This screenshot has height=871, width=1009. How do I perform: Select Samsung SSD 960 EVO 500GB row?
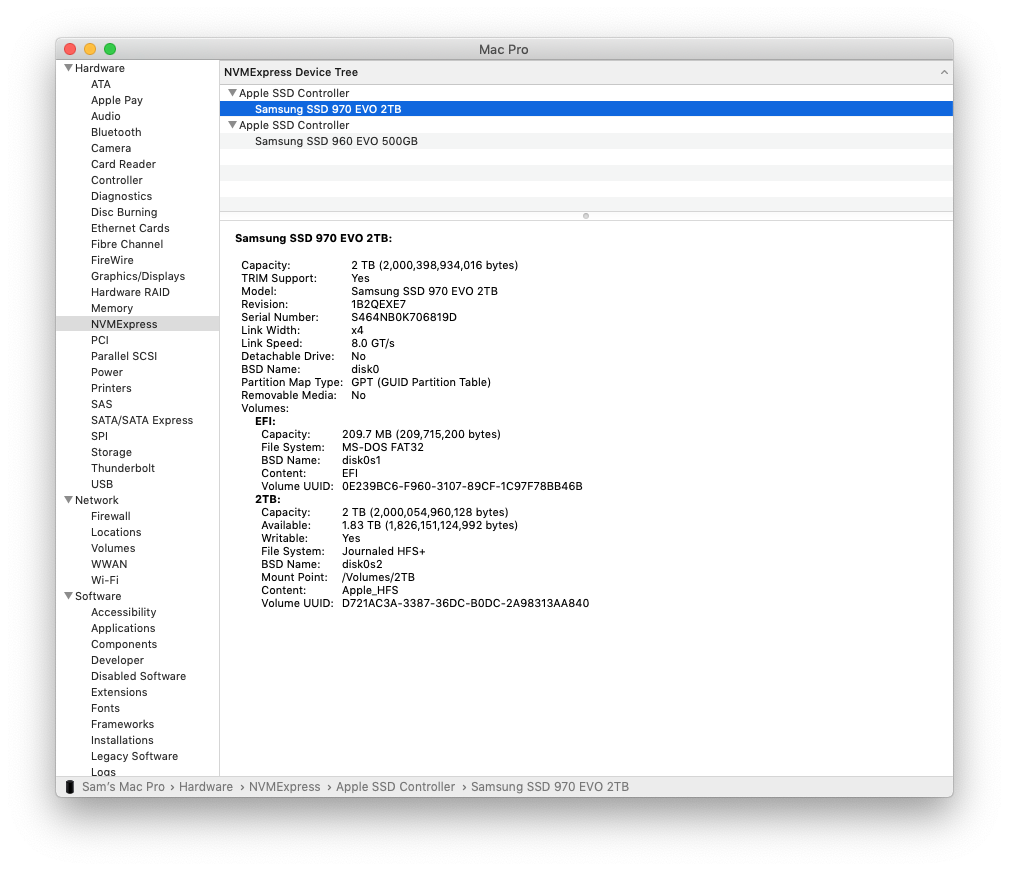tap(586, 141)
